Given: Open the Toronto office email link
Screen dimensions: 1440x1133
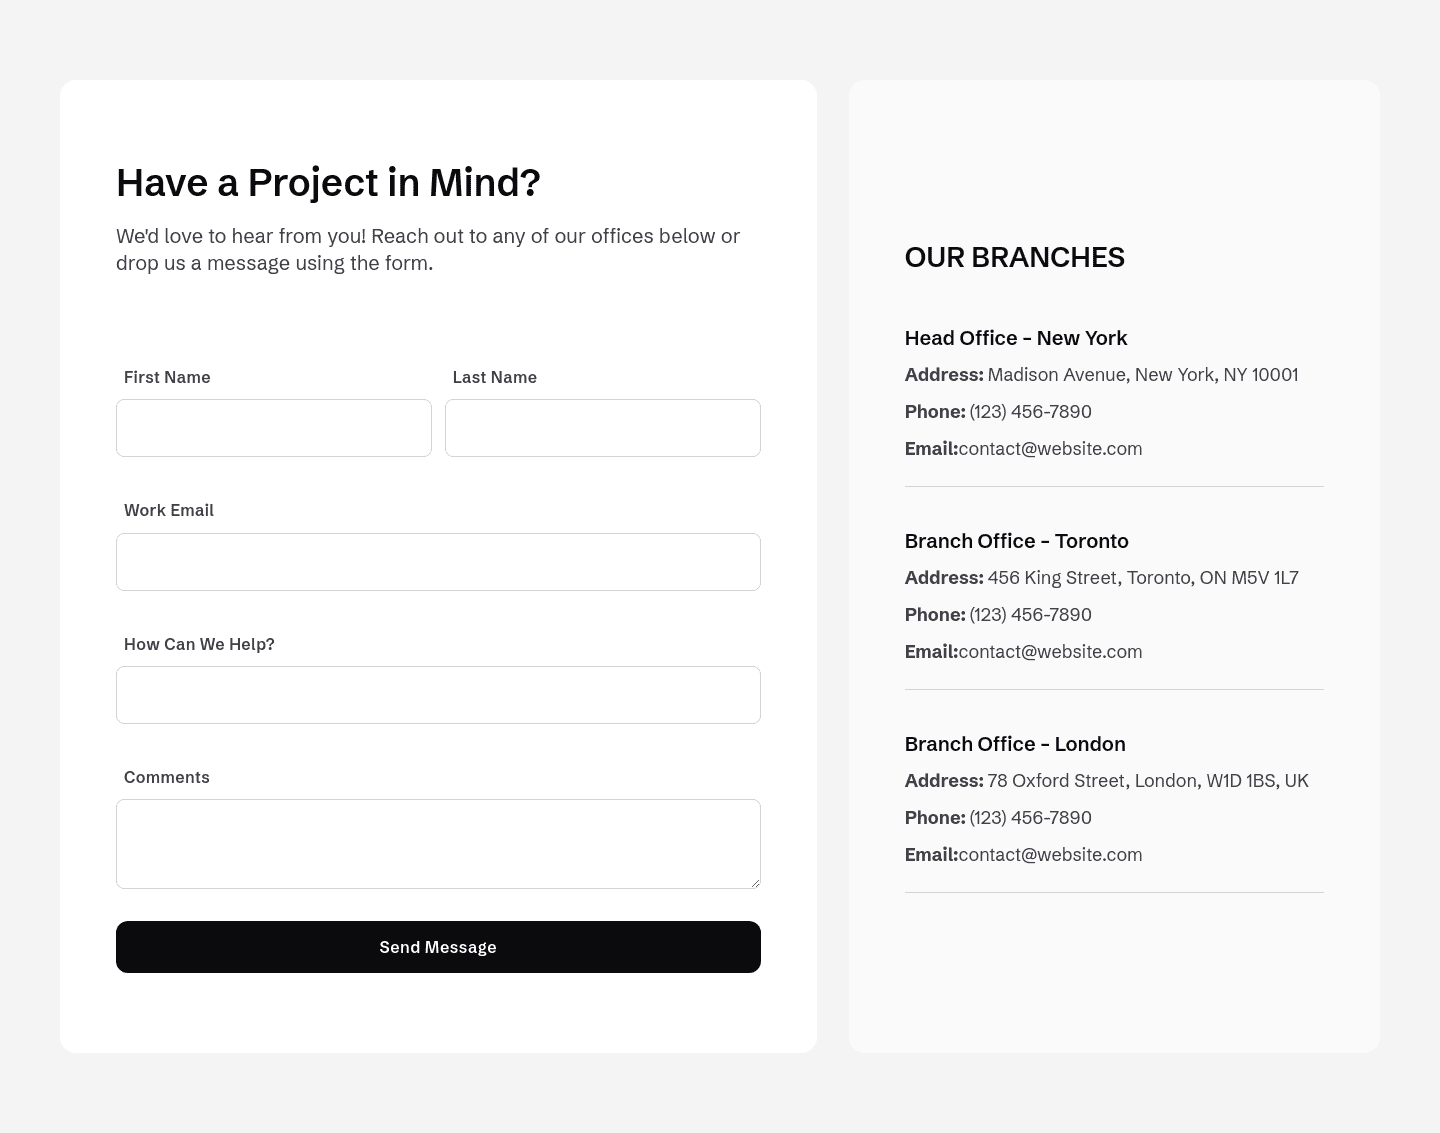Looking at the screenshot, I should click(x=1050, y=652).
